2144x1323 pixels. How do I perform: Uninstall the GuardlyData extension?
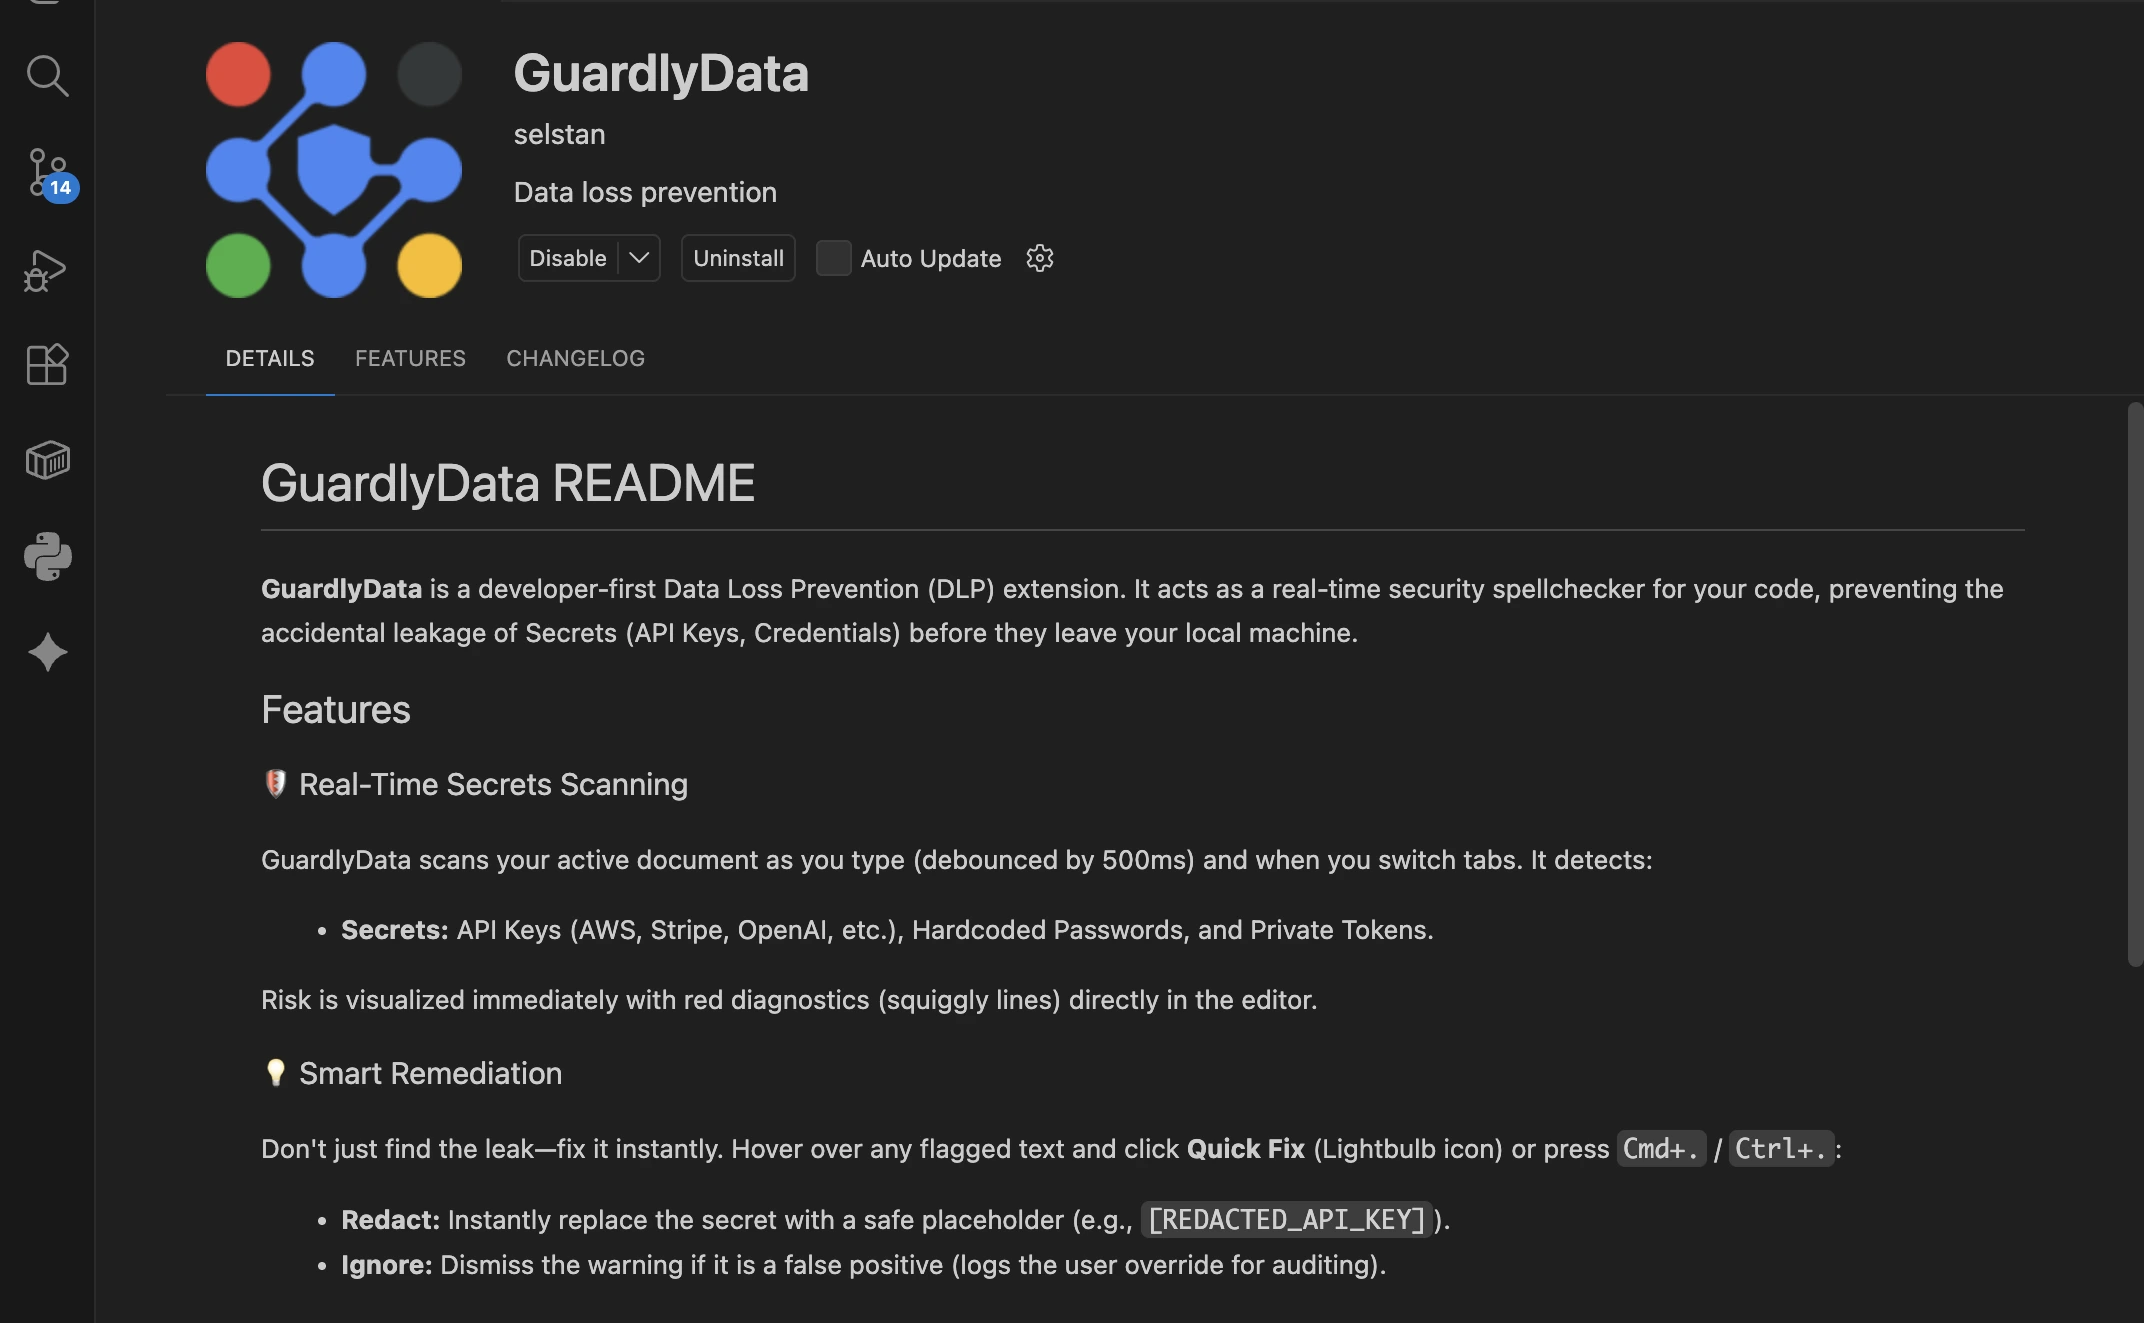[738, 258]
